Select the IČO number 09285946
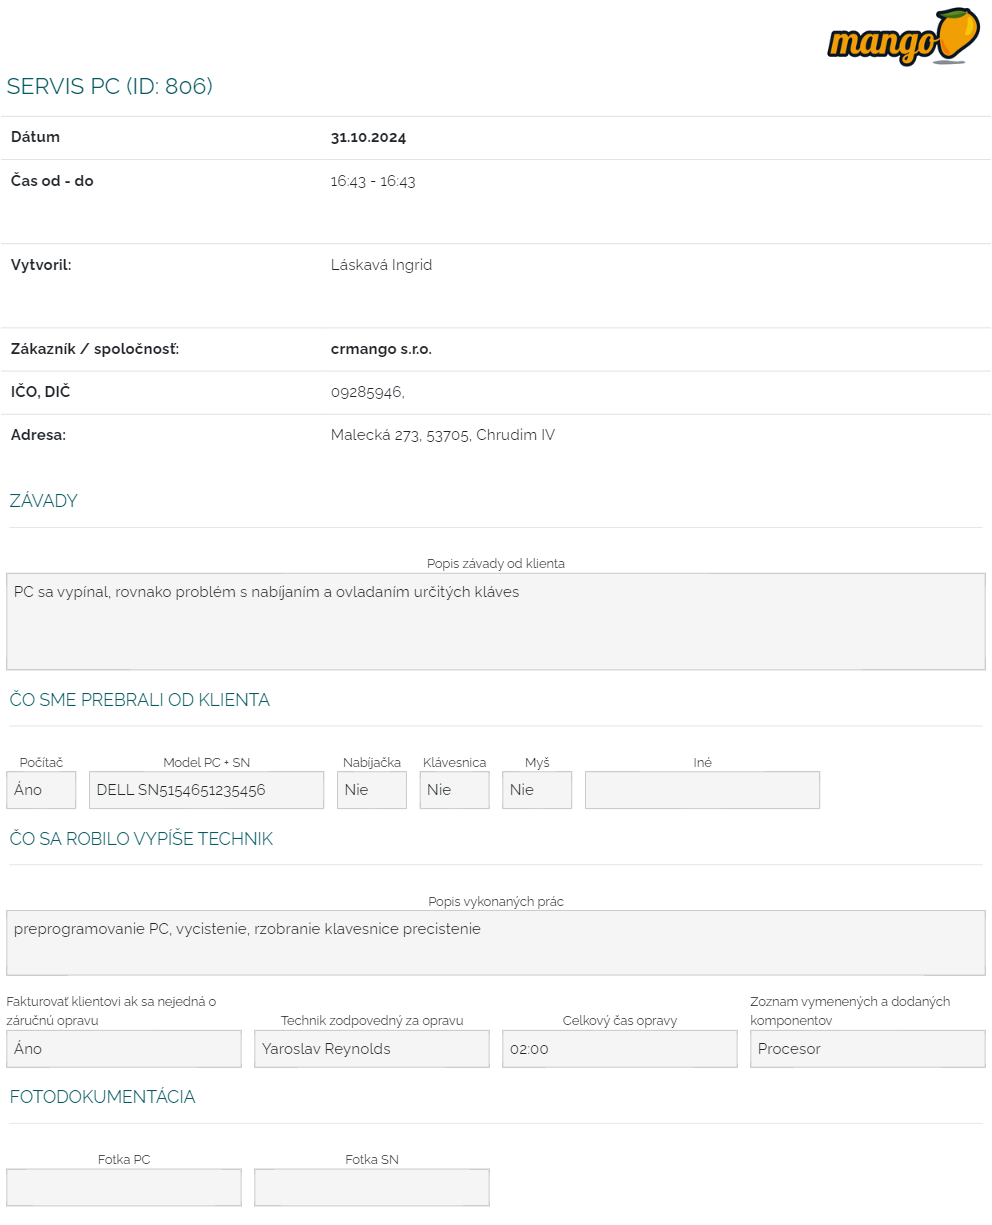992x1225 pixels. pos(367,392)
